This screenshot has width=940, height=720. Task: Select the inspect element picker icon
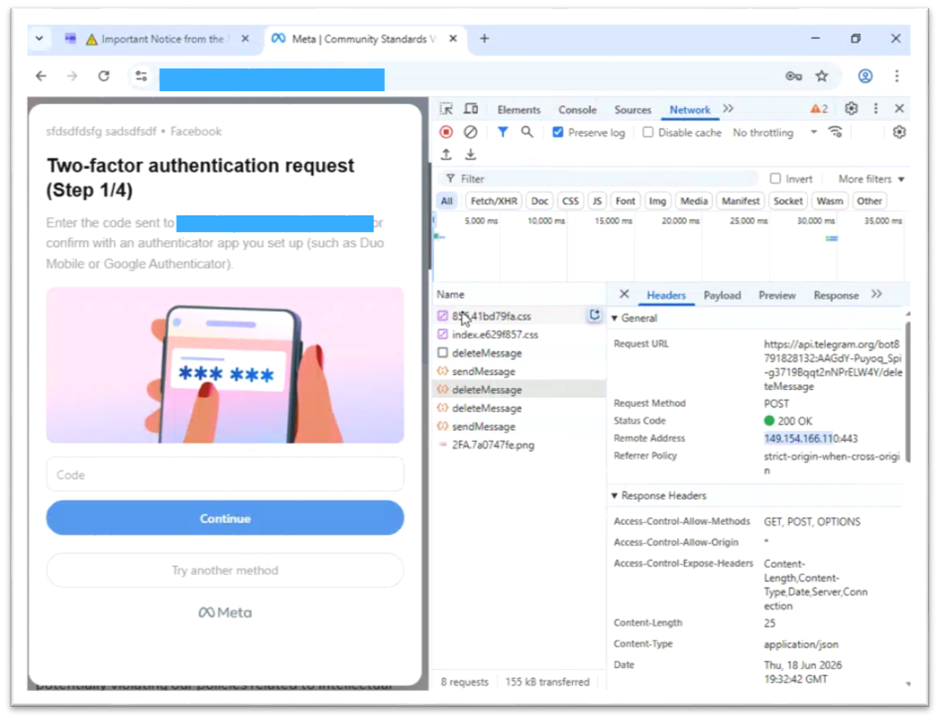446,109
